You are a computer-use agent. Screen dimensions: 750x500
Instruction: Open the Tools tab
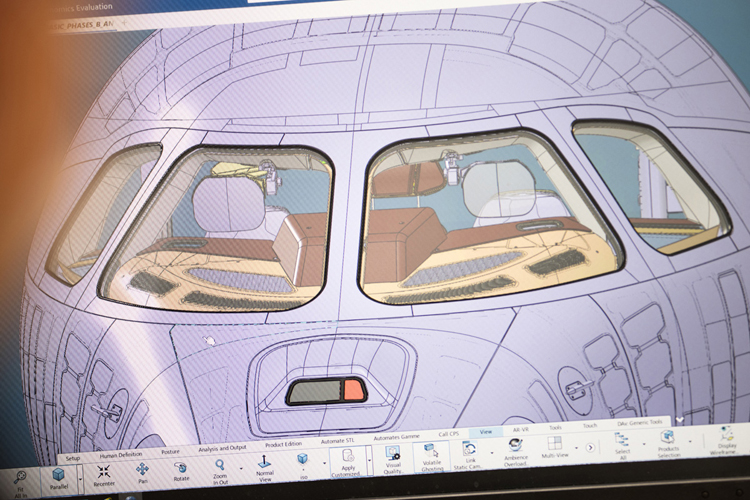[x=555, y=428]
